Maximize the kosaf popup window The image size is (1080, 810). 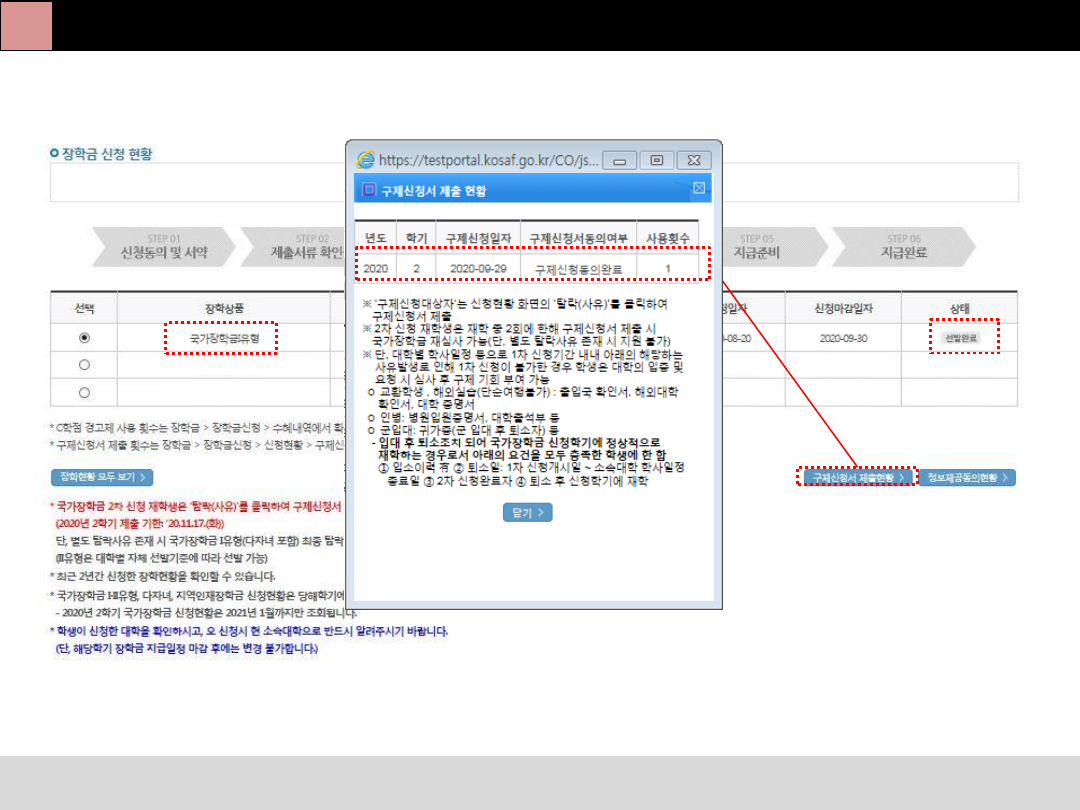coord(656,160)
